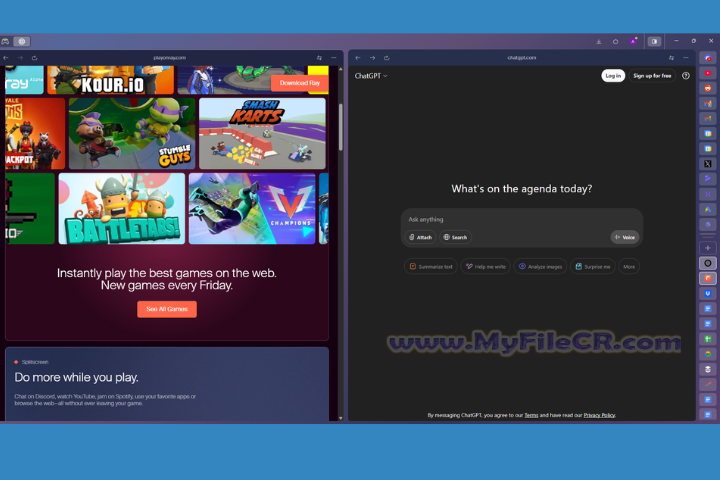Open the Reddit sidebar shortcut
The image size is (720, 480).
708,88
